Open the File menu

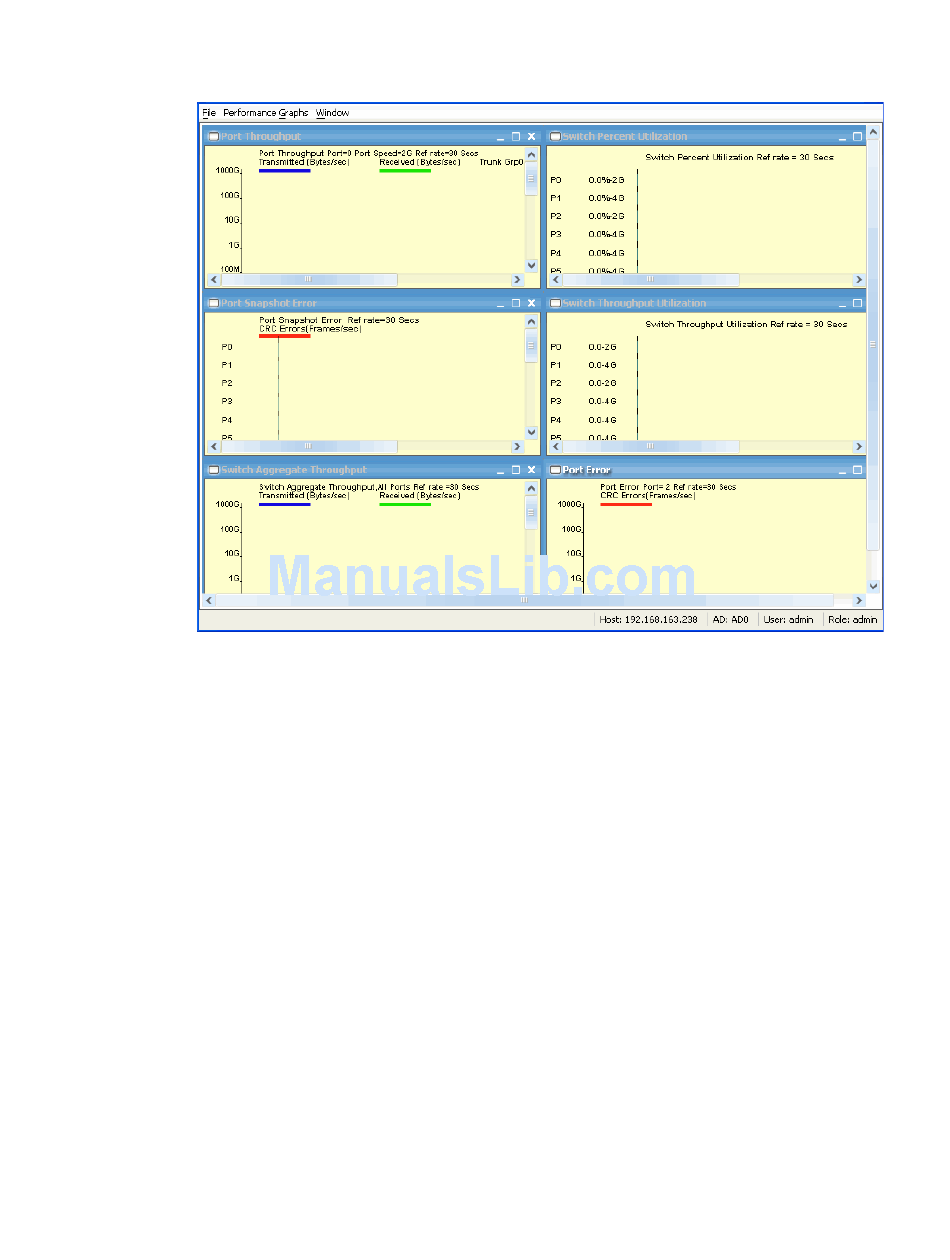coord(209,113)
